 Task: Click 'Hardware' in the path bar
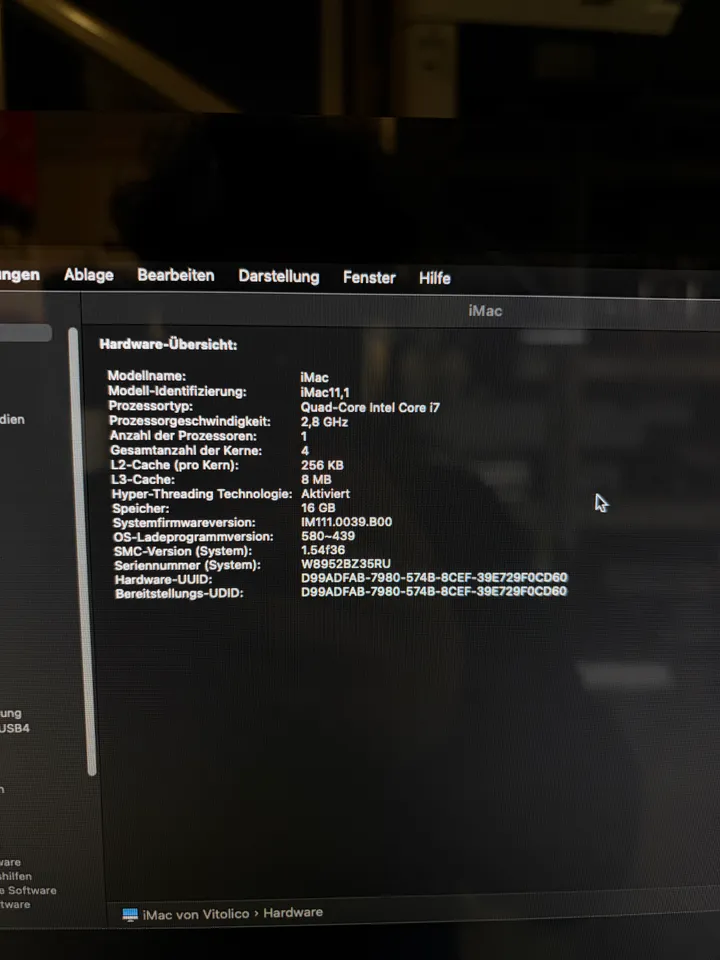293,912
